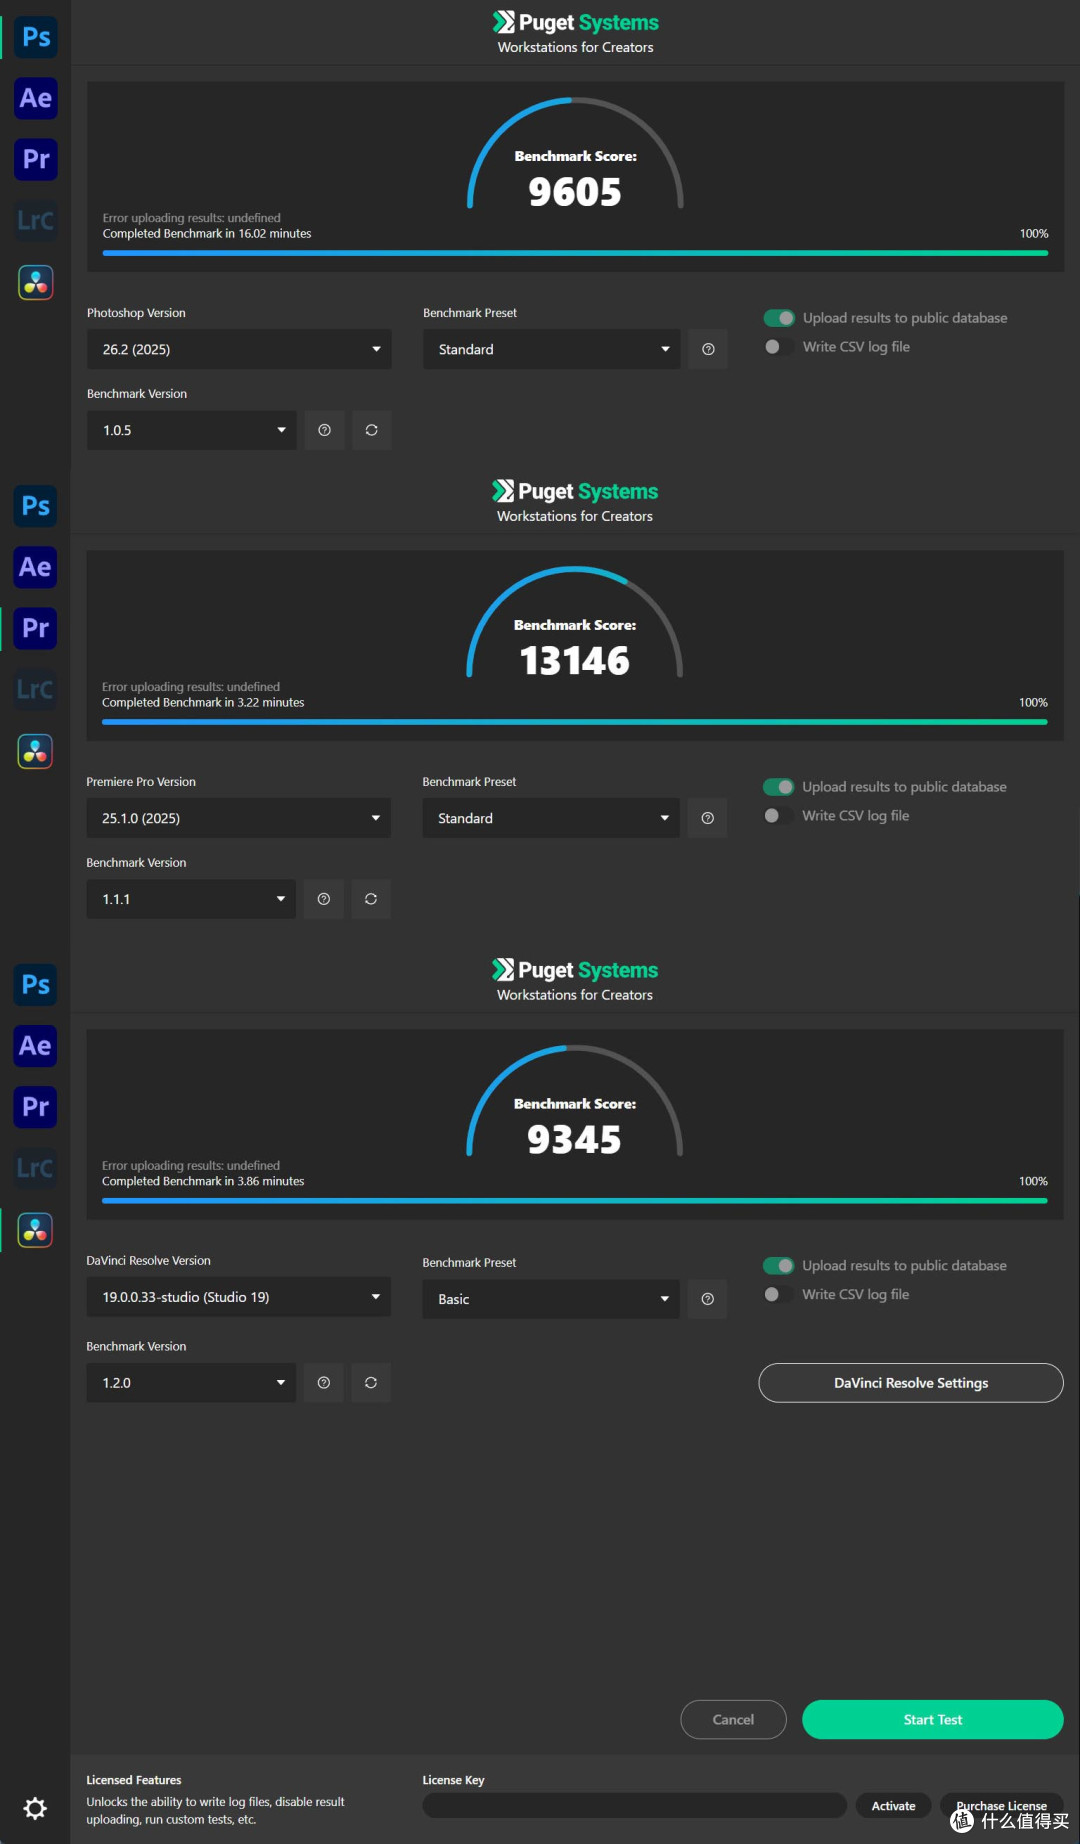
Task: Open help for Premiere Pro Benchmark Preset
Action: coord(707,818)
